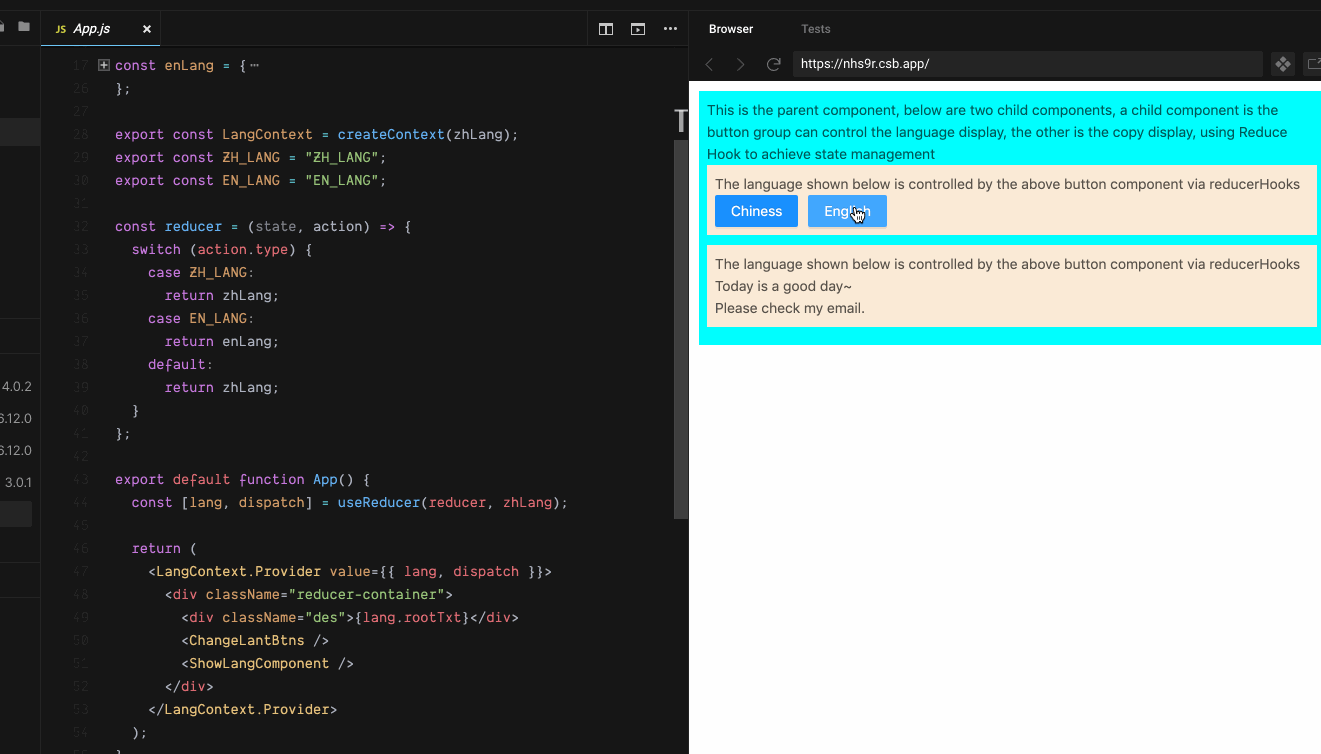The width and height of the screenshot is (1321, 754).
Task: Click the 'const reducer' declaration line
Action: [263, 226]
